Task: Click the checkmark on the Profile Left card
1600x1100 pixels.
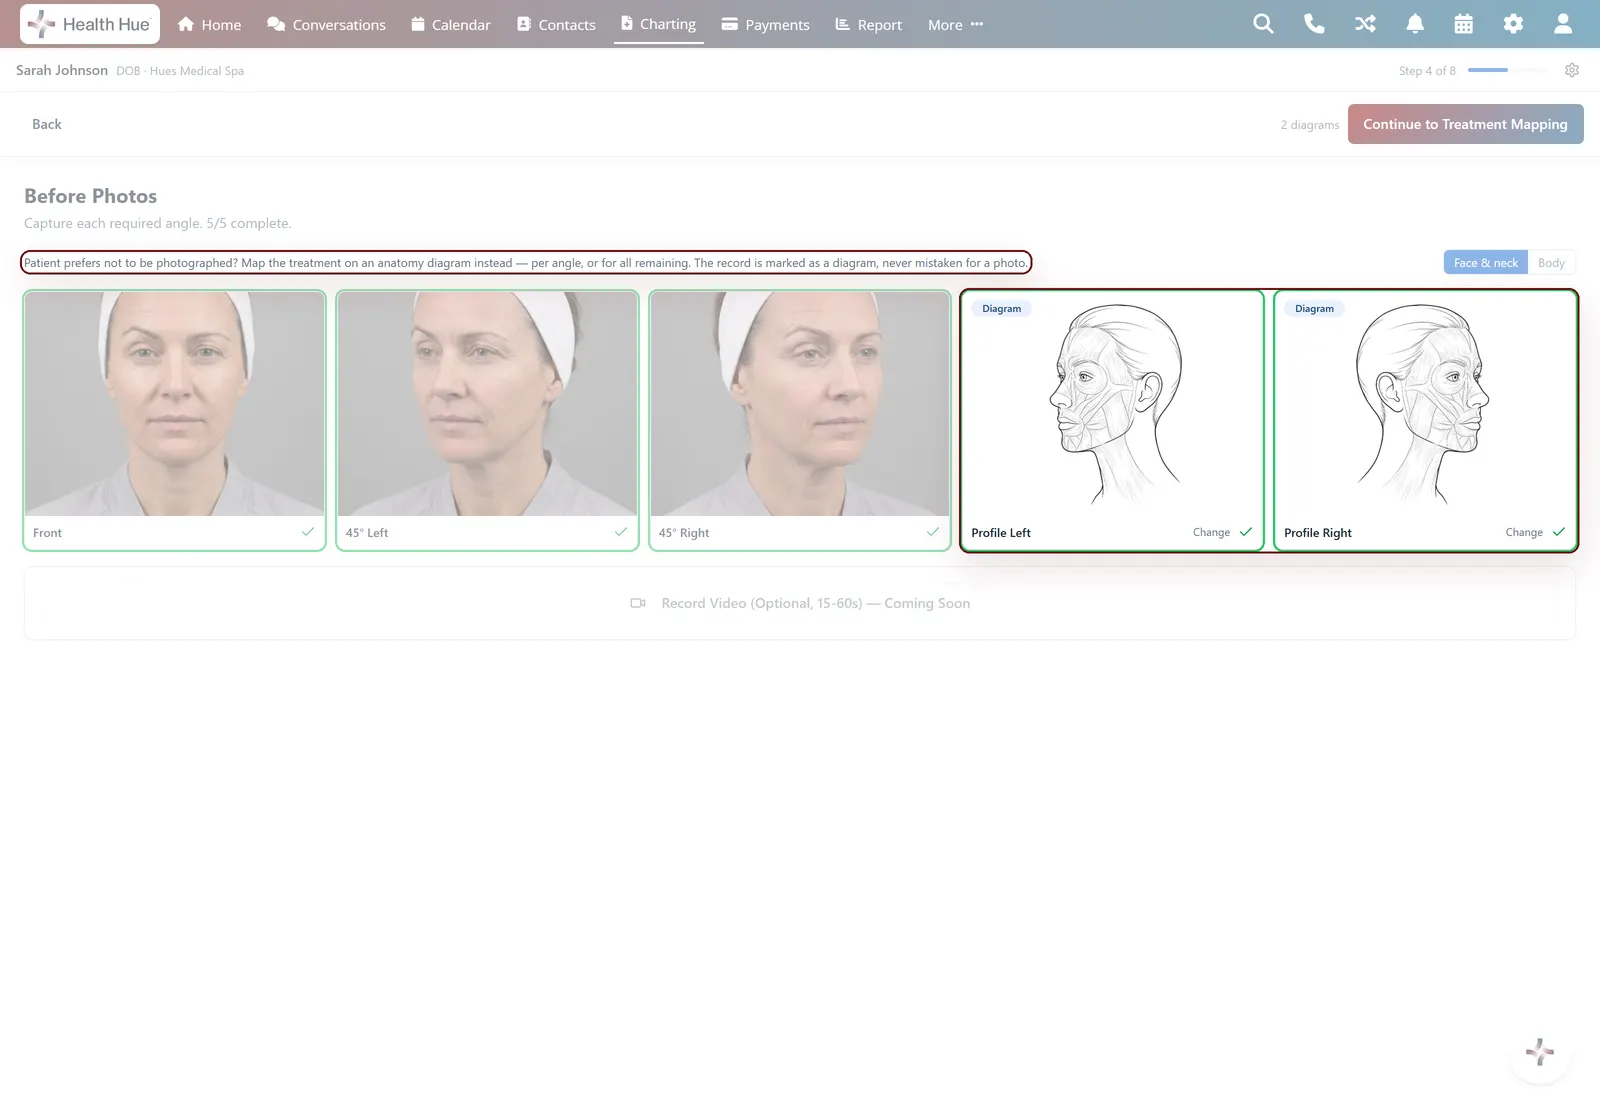Action: point(1246,532)
